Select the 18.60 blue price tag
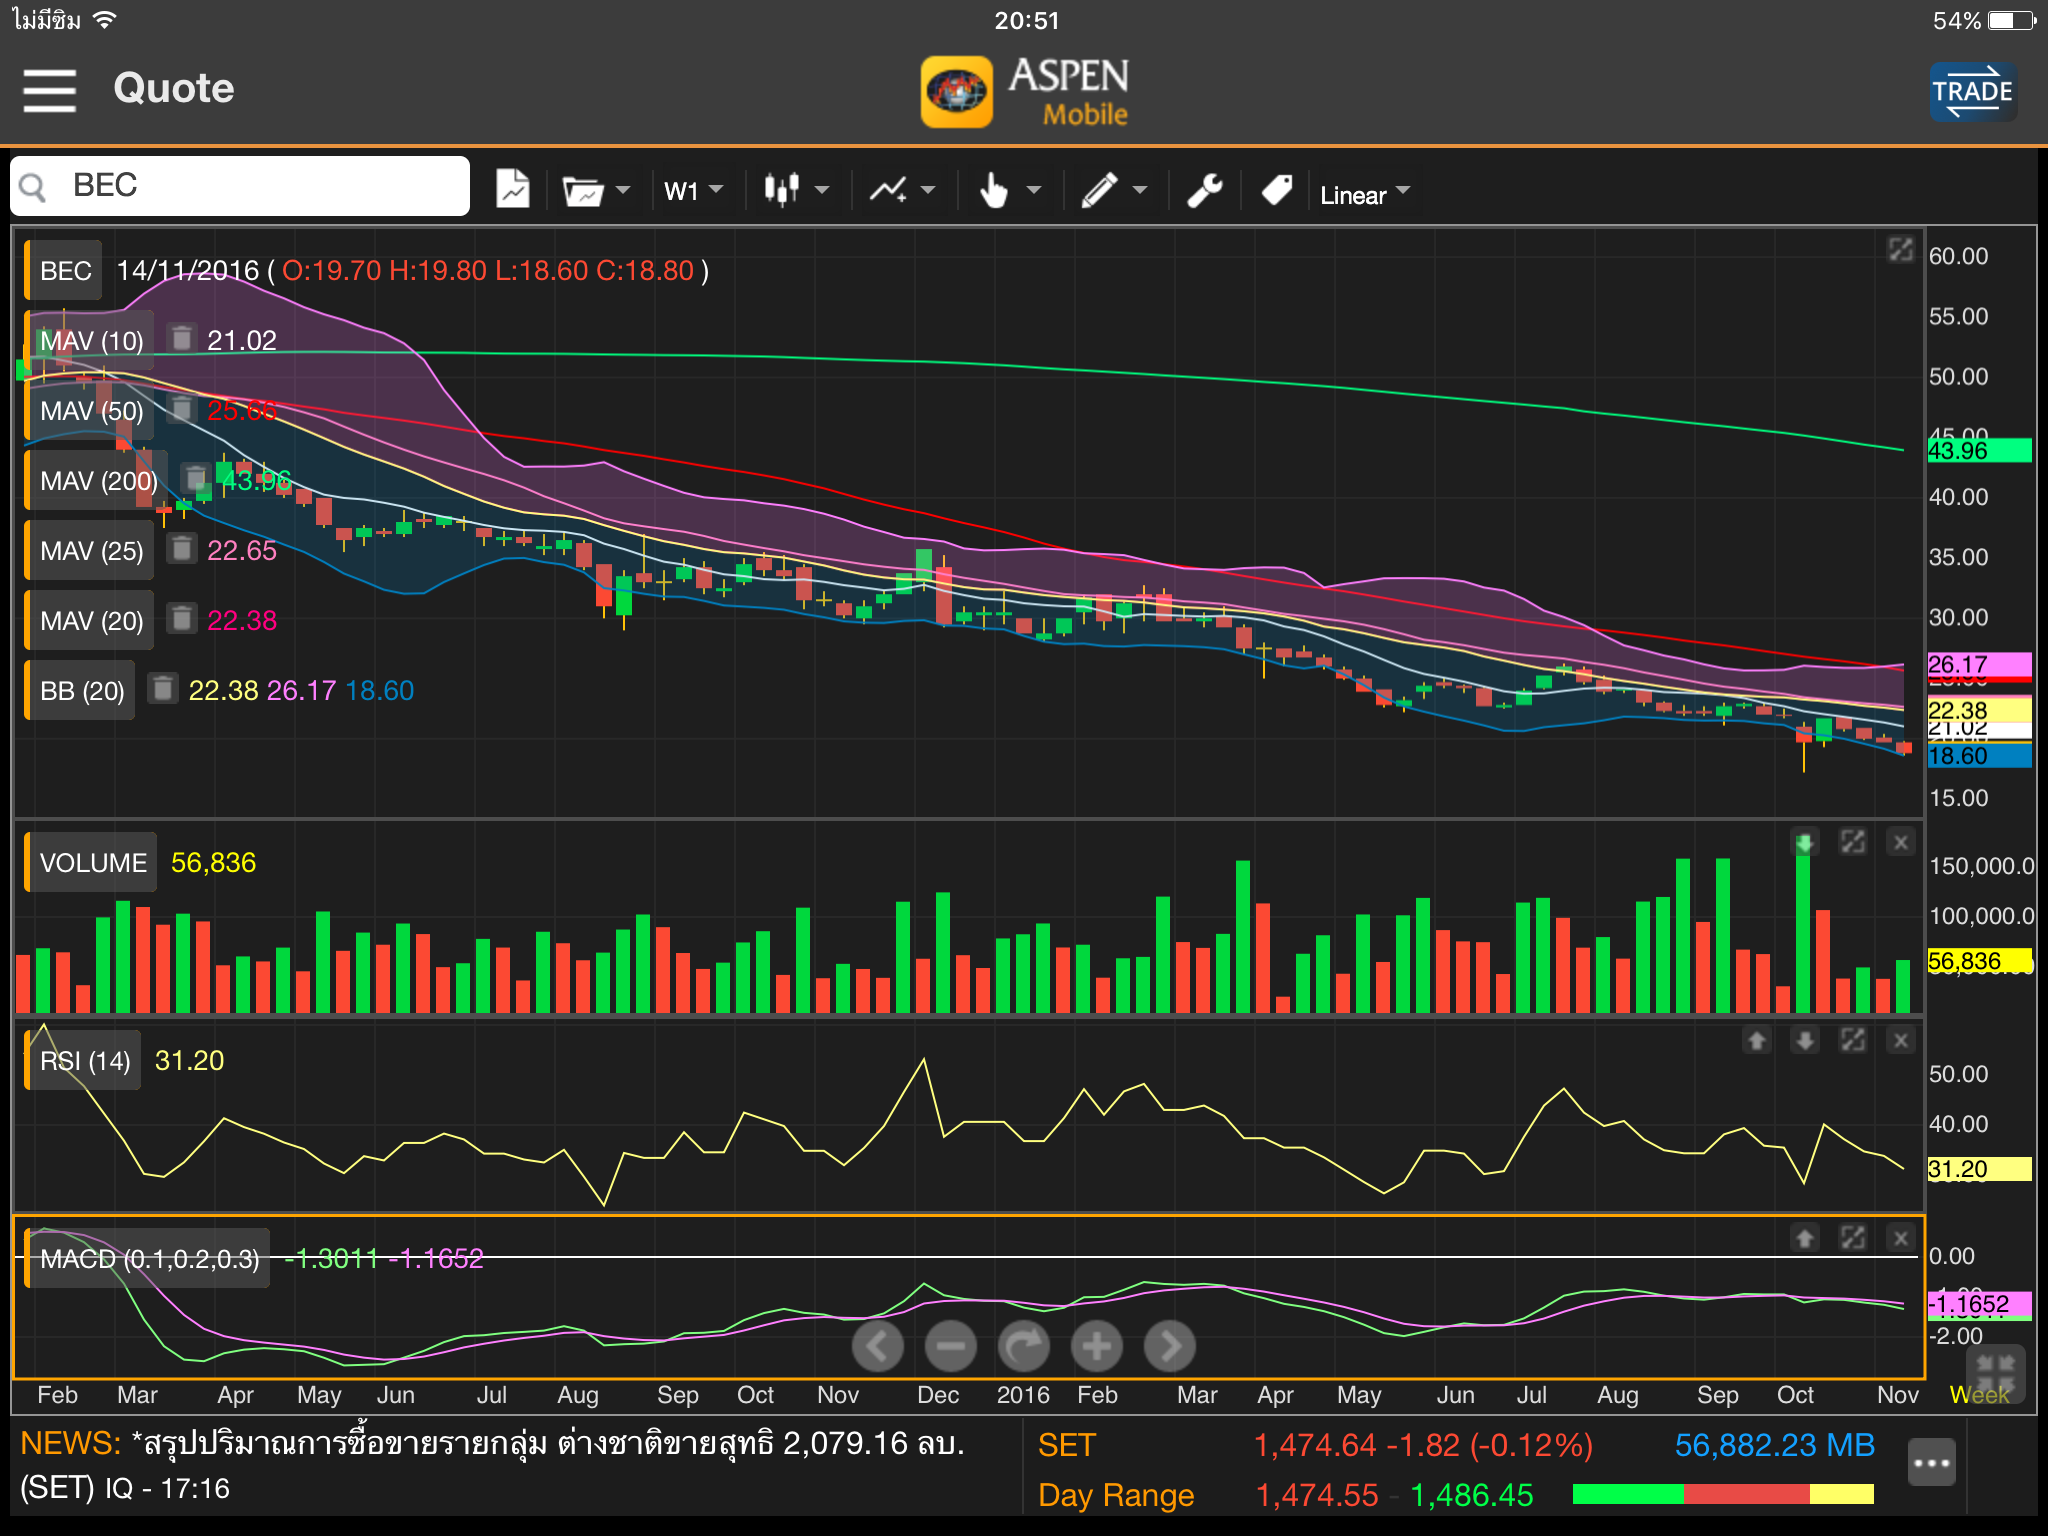 point(1979,757)
